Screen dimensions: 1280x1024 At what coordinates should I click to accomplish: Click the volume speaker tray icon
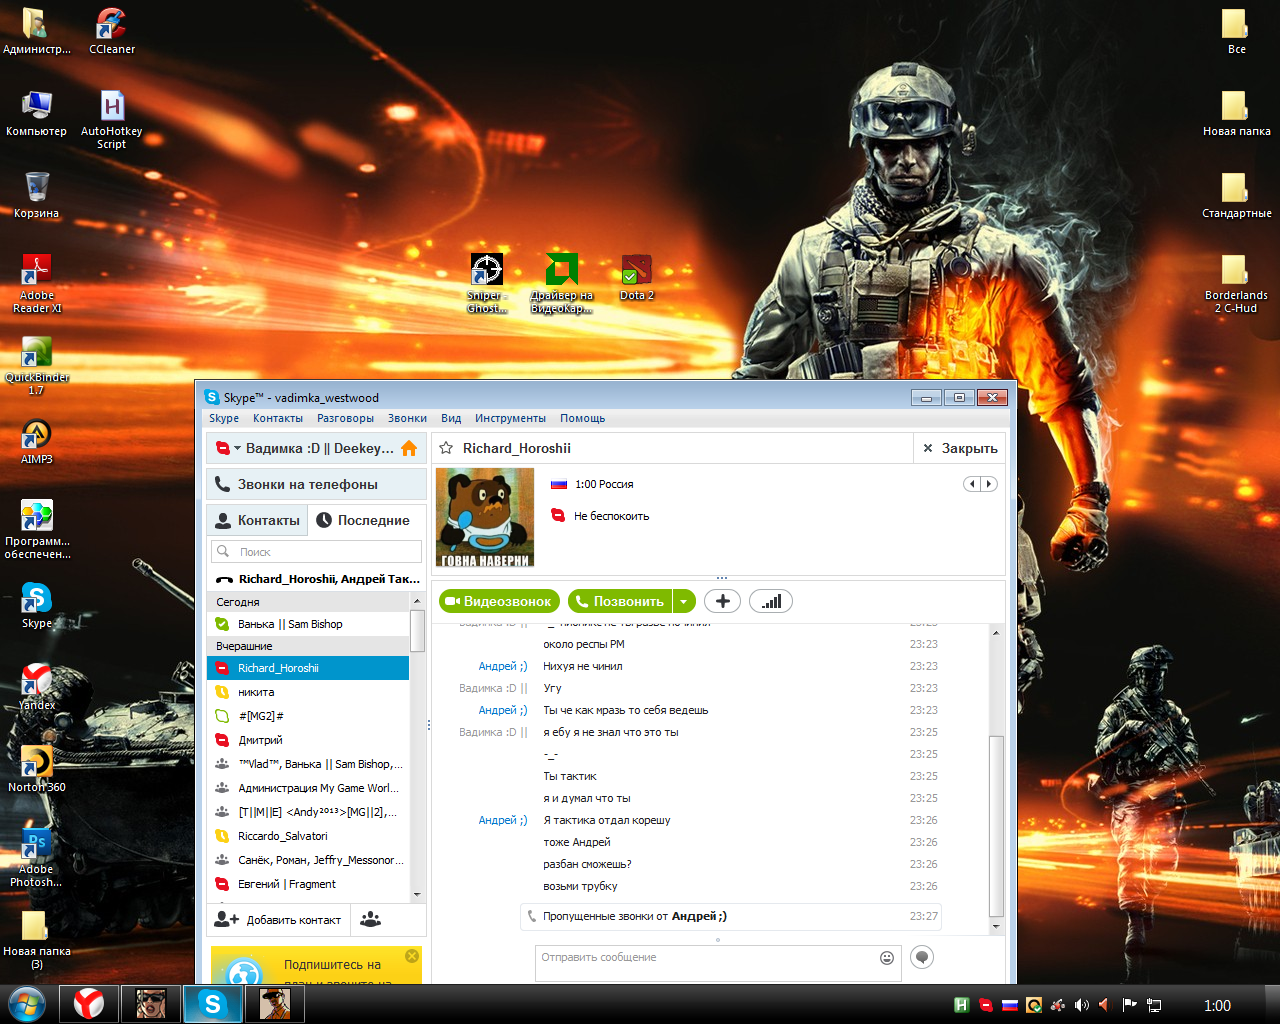(x=1081, y=1005)
